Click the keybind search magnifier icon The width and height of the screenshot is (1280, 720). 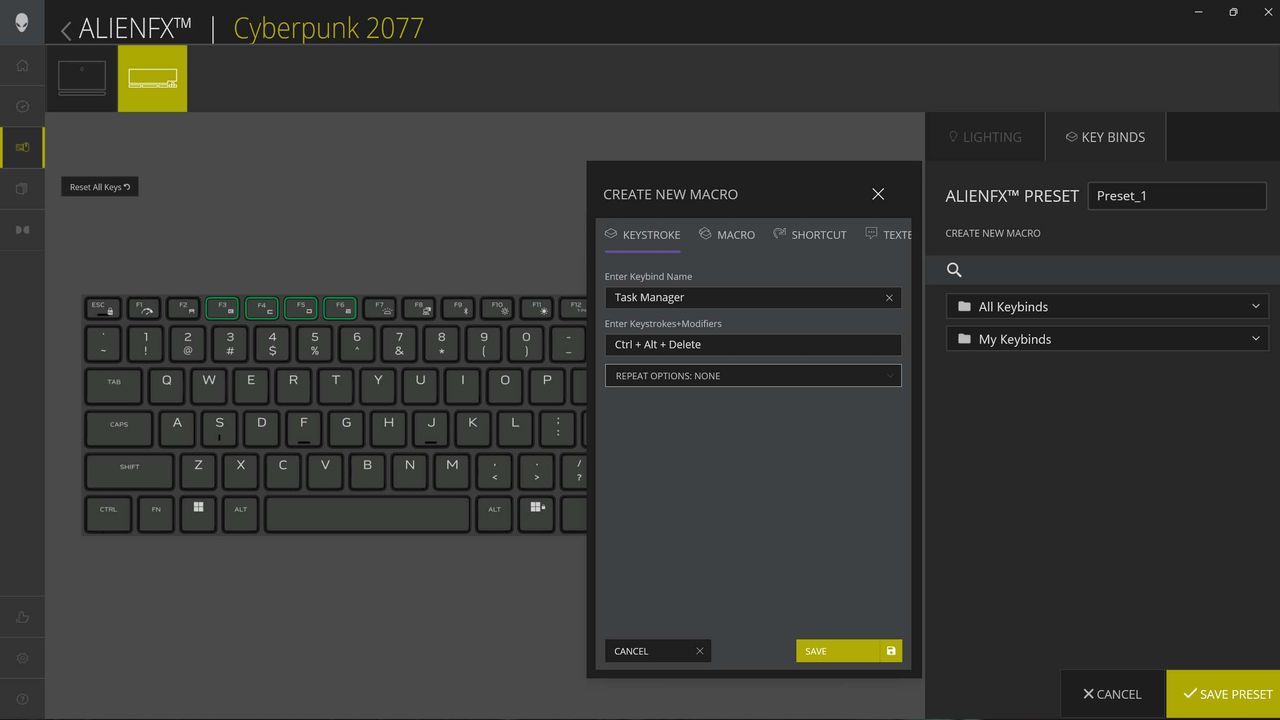coord(954,270)
